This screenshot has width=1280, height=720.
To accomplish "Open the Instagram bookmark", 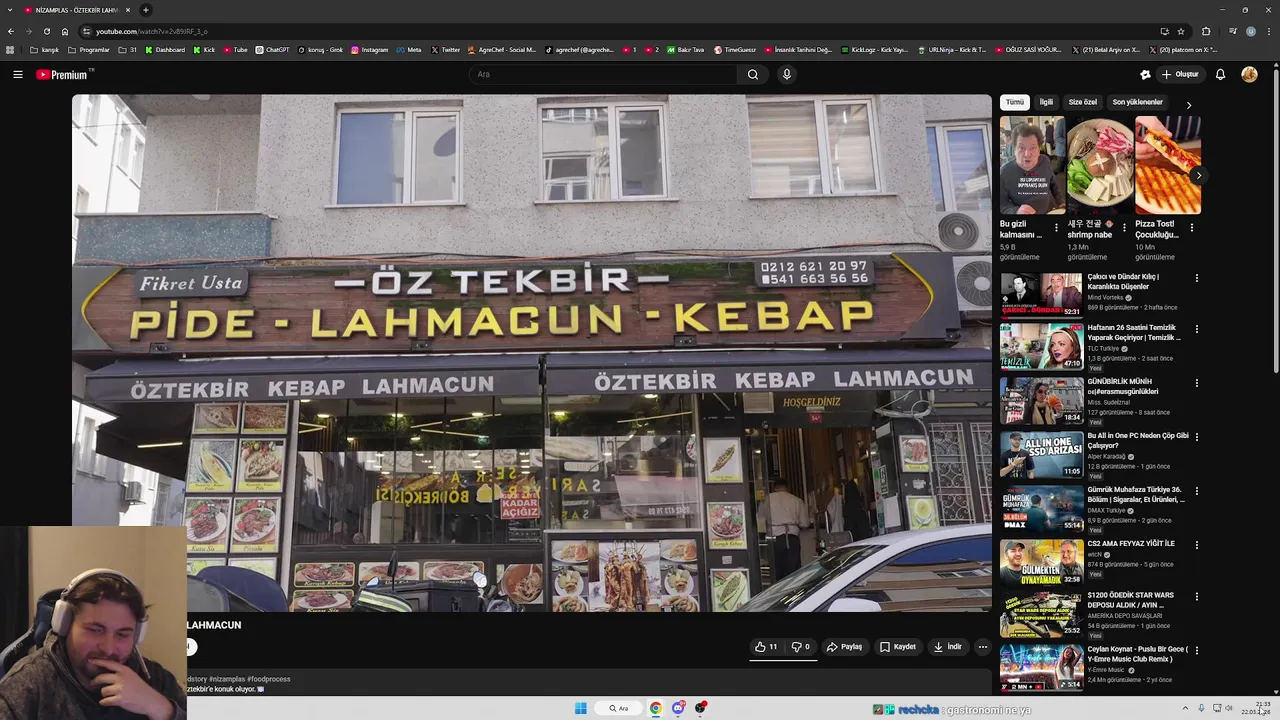I will (369, 49).
